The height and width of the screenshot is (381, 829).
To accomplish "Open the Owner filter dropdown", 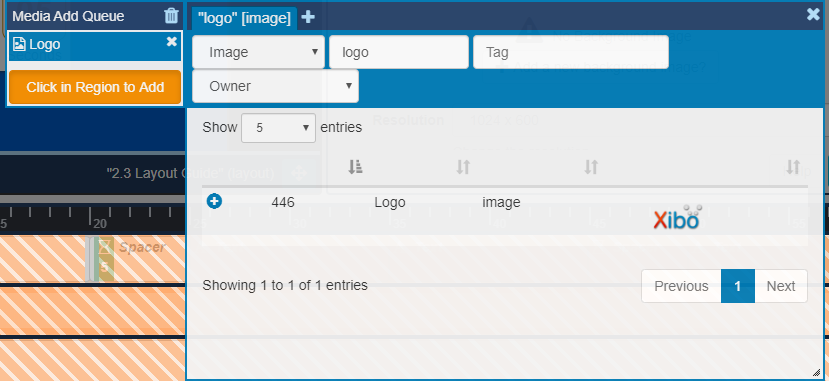I will [x=275, y=86].
